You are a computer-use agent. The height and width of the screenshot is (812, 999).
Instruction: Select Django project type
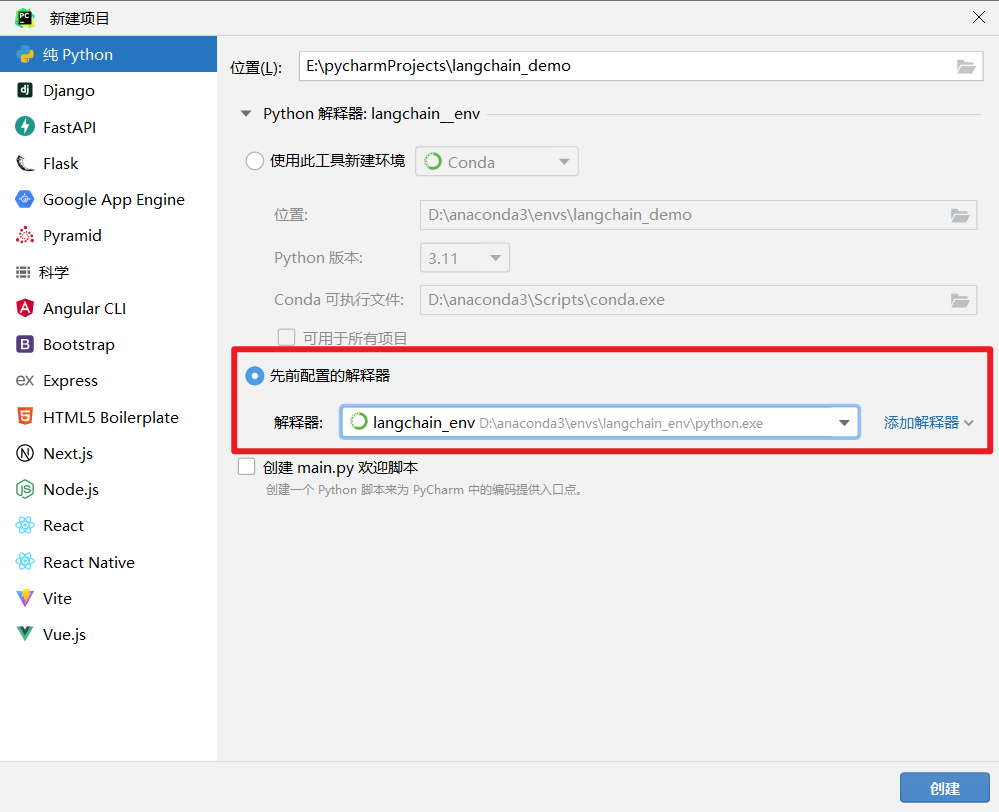[x=108, y=91]
